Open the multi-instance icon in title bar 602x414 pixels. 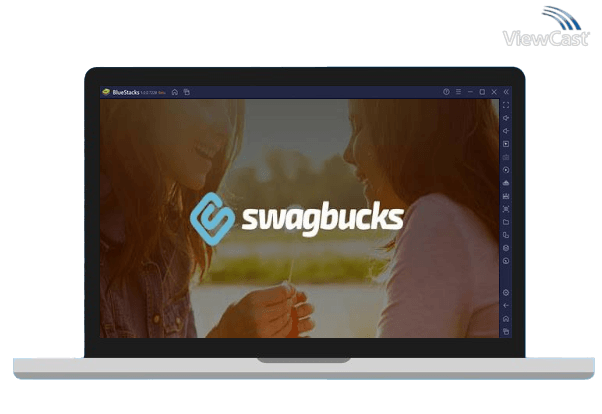coord(187,92)
